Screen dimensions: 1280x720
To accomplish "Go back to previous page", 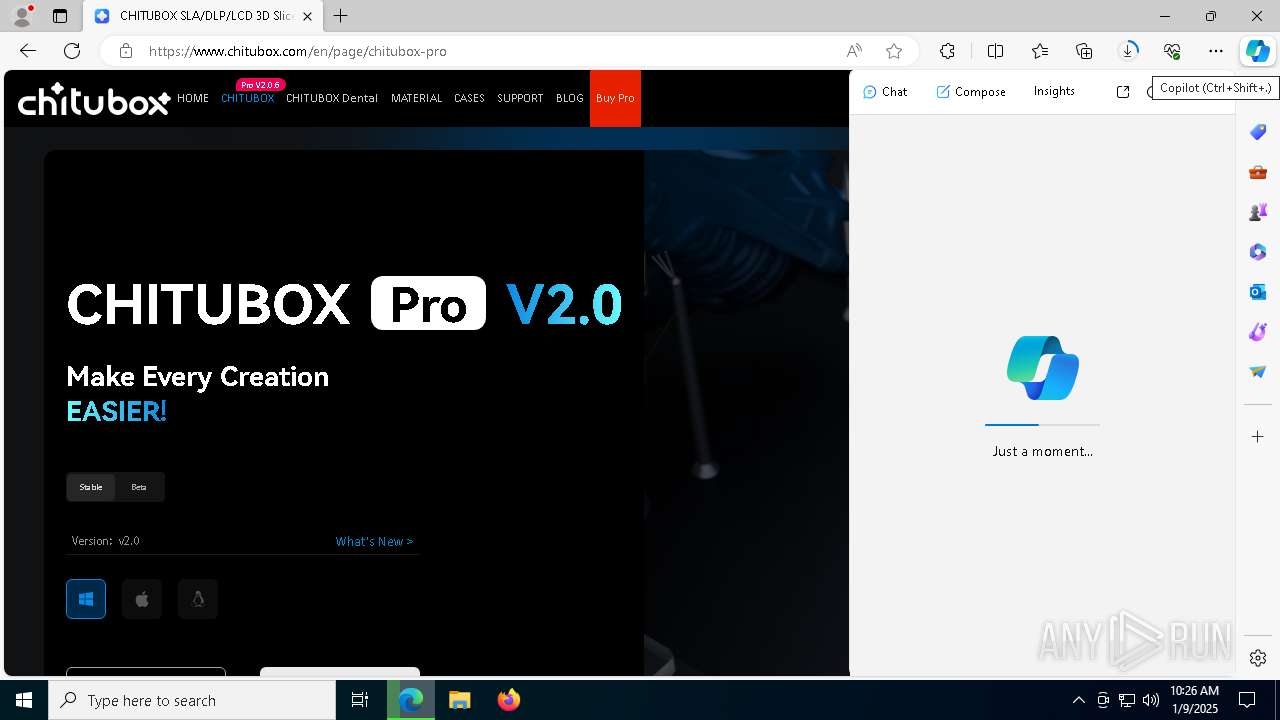I will (x=28, y=51).
